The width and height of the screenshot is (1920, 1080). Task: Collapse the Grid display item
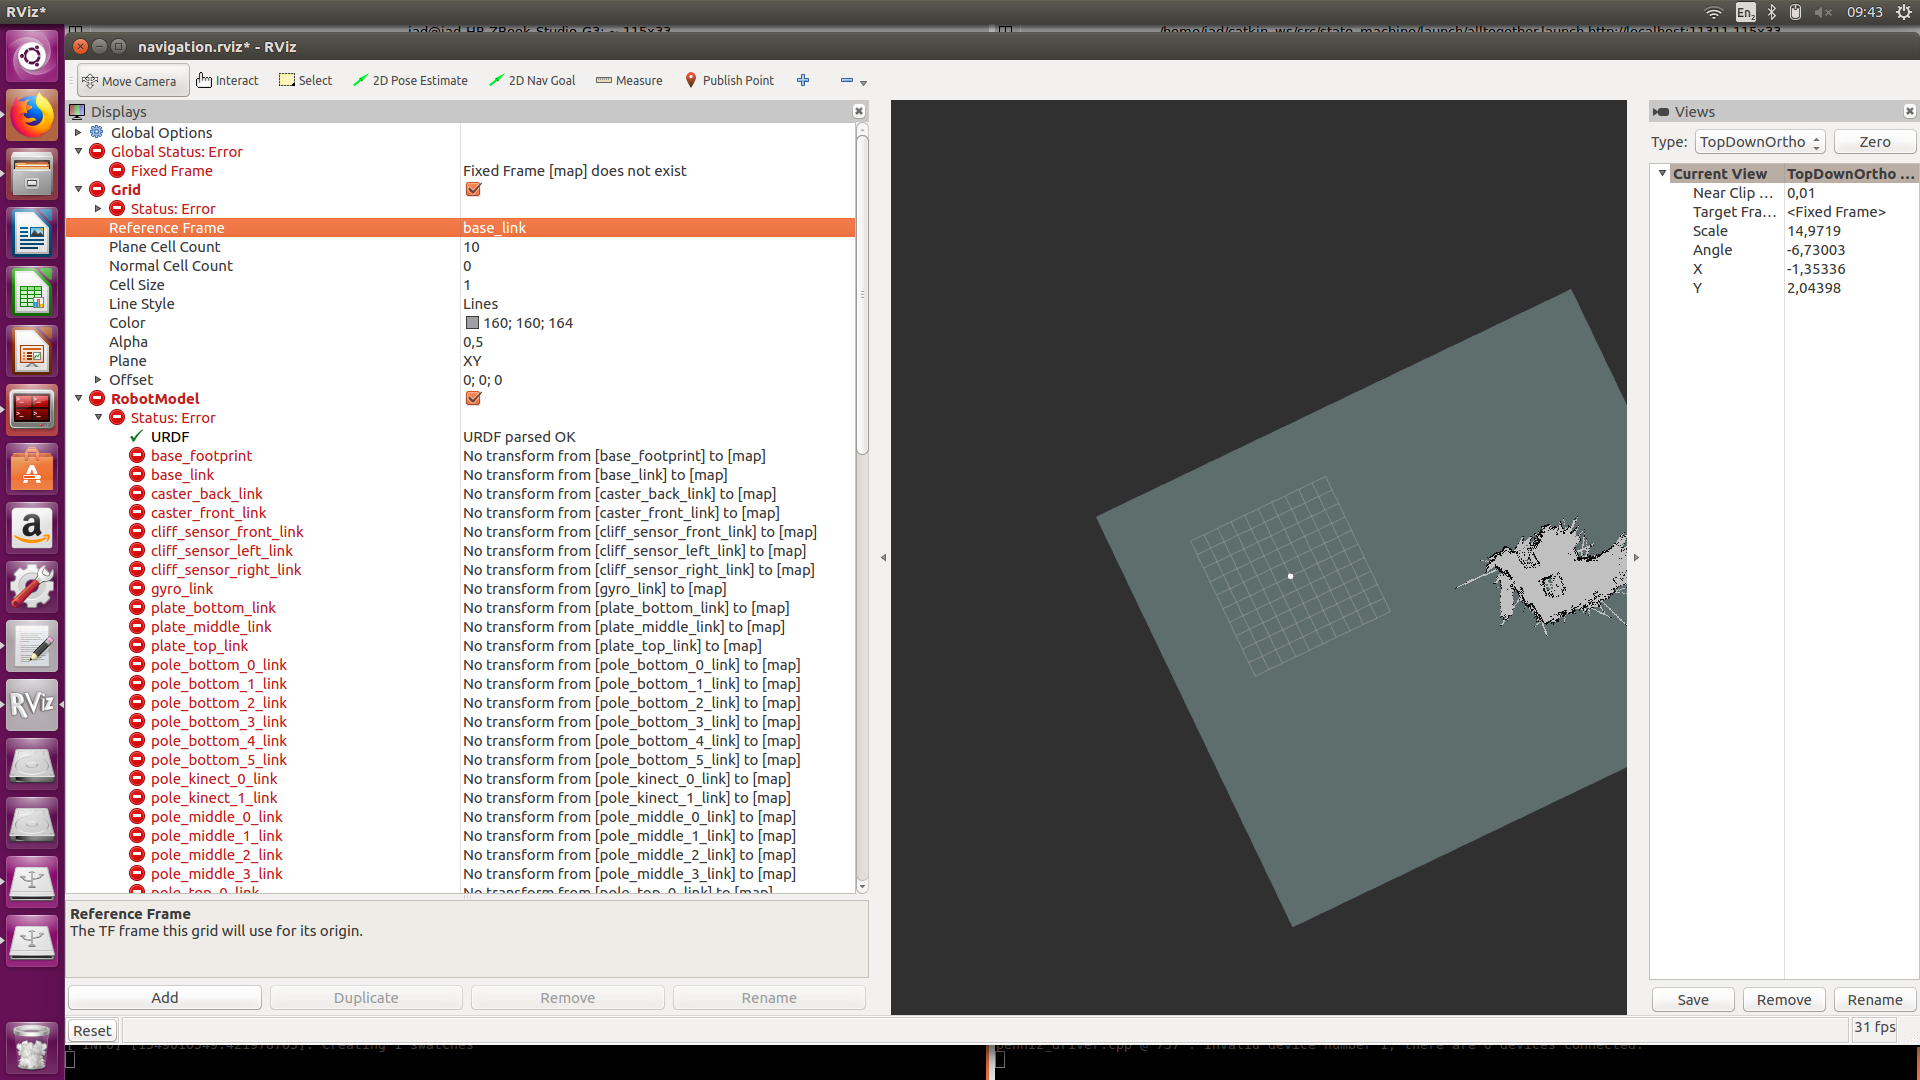pos(78,189)
